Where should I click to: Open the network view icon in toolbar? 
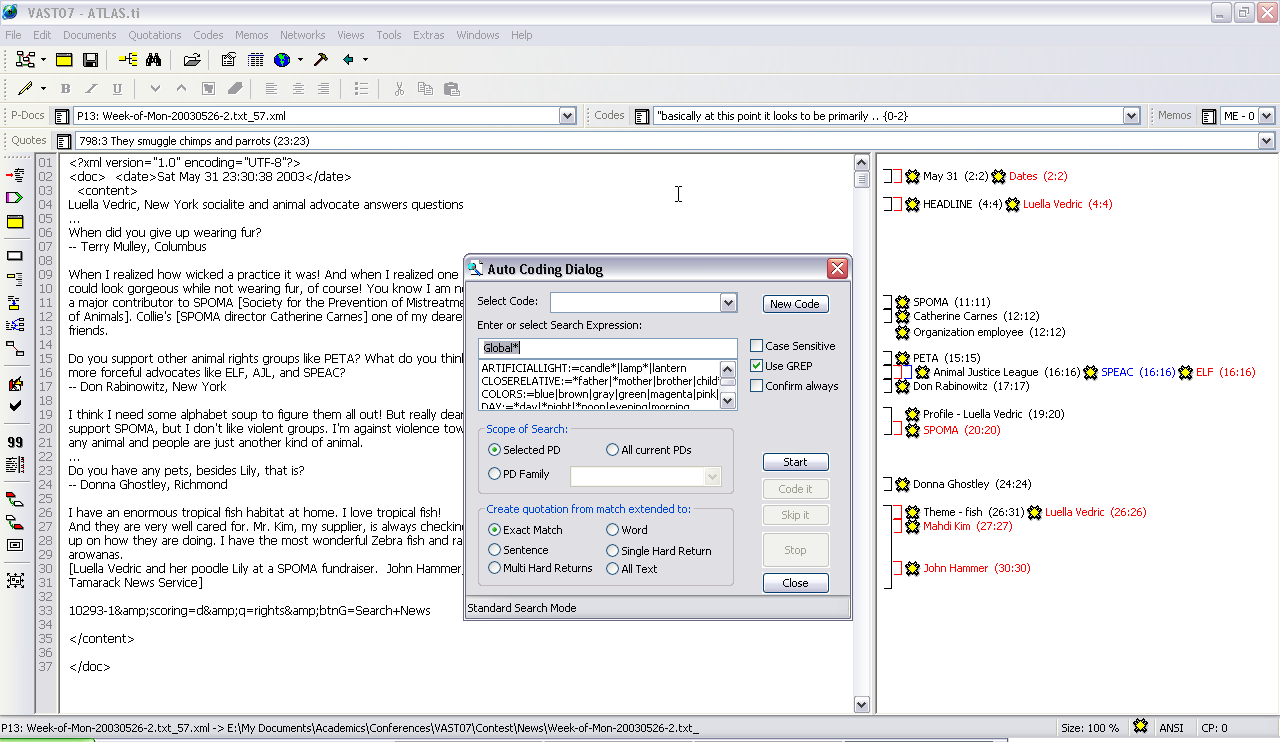[24, 60]
